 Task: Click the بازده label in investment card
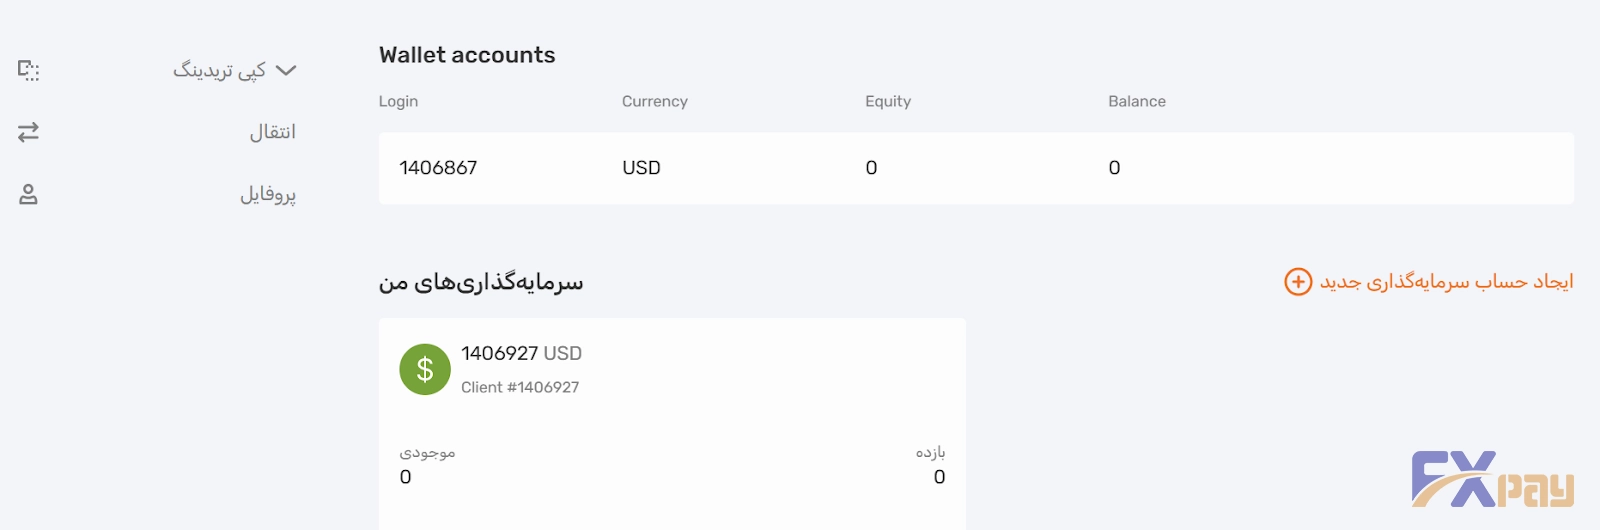click(x=930, y=453)
